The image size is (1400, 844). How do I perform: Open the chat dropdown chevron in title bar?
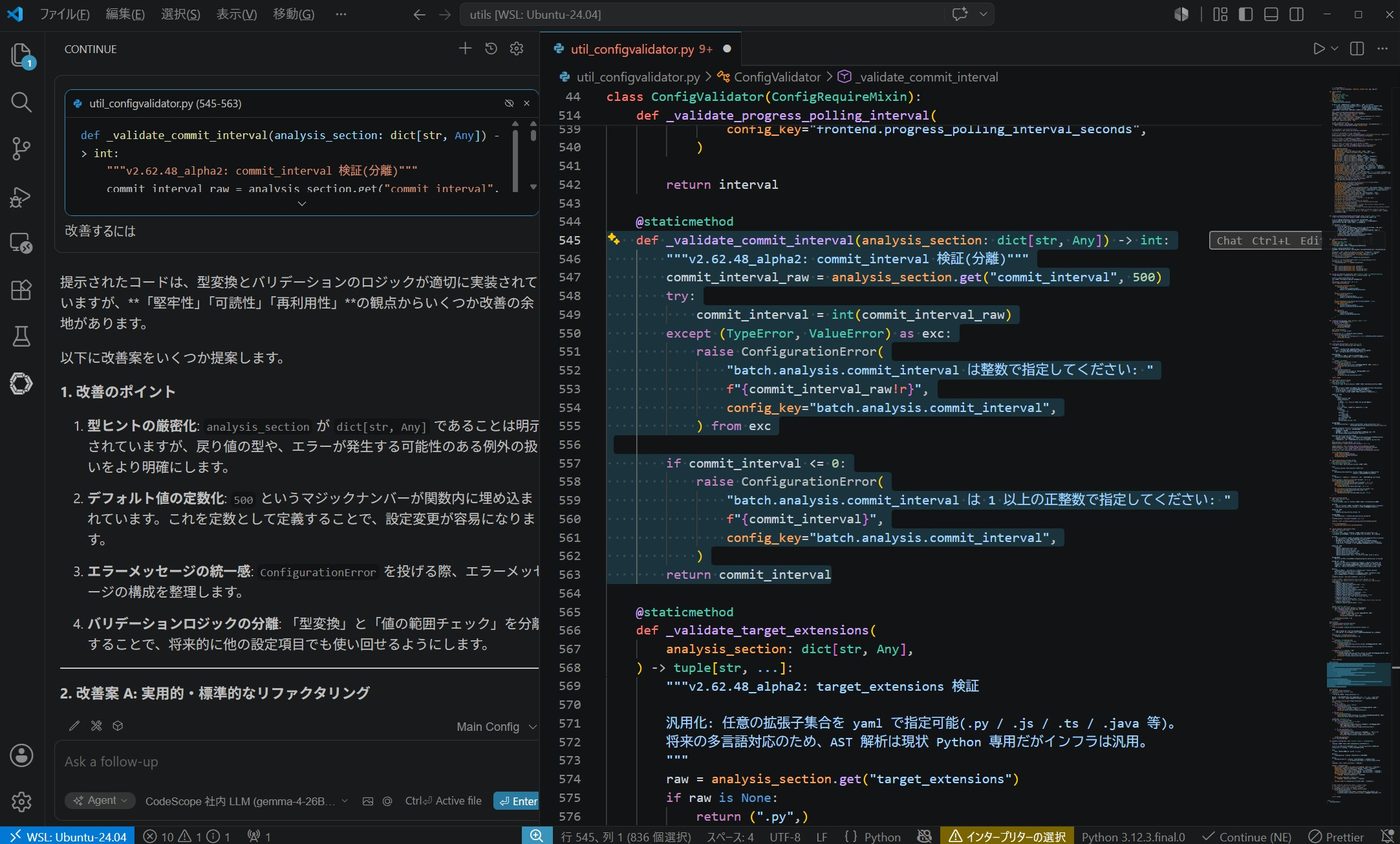point(983,14)
